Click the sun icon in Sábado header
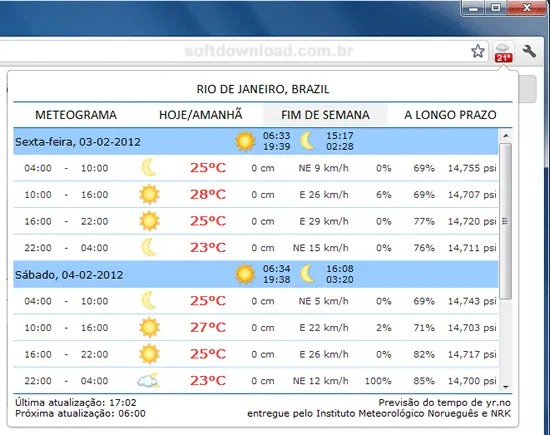The height and width of the screenshot is (435, 550). 245,274
